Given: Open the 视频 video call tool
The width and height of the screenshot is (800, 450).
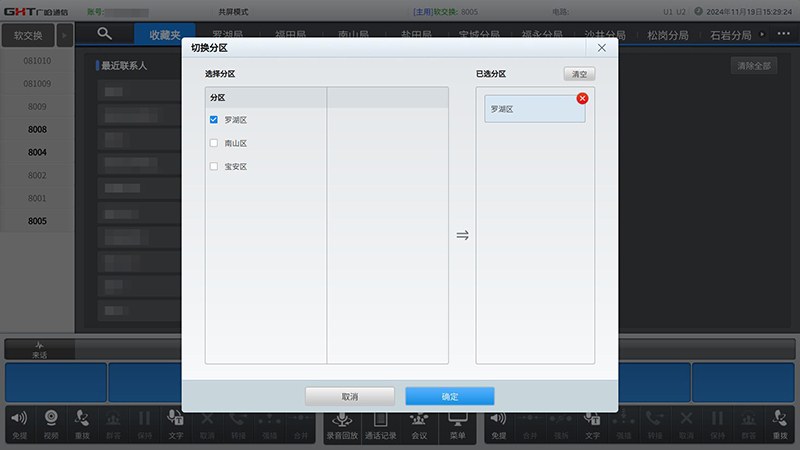Looking at the screenshot, I should click(x=50, y=423).
